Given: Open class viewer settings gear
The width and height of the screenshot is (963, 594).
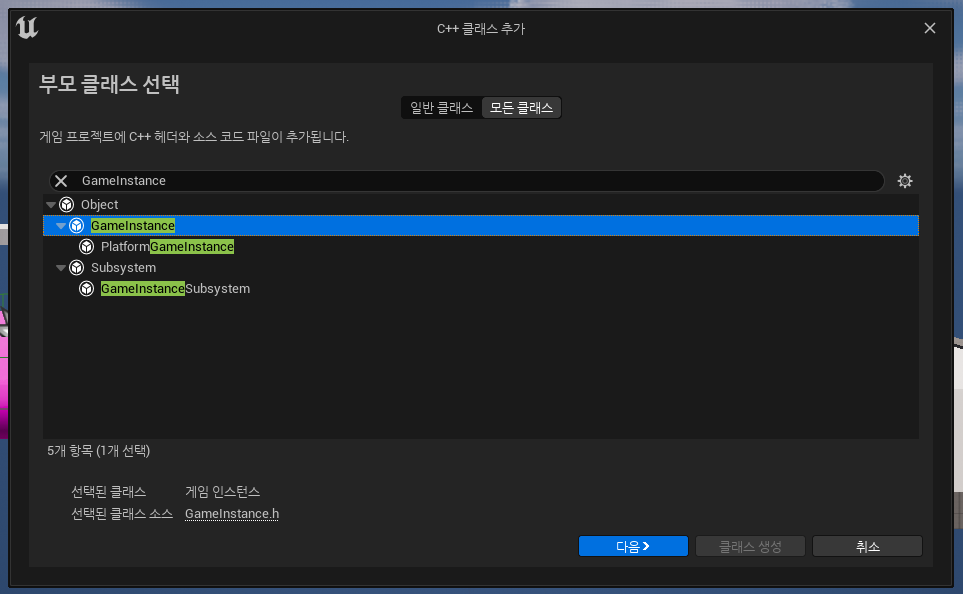Looking at the screenshot, I should click(905, 181).
